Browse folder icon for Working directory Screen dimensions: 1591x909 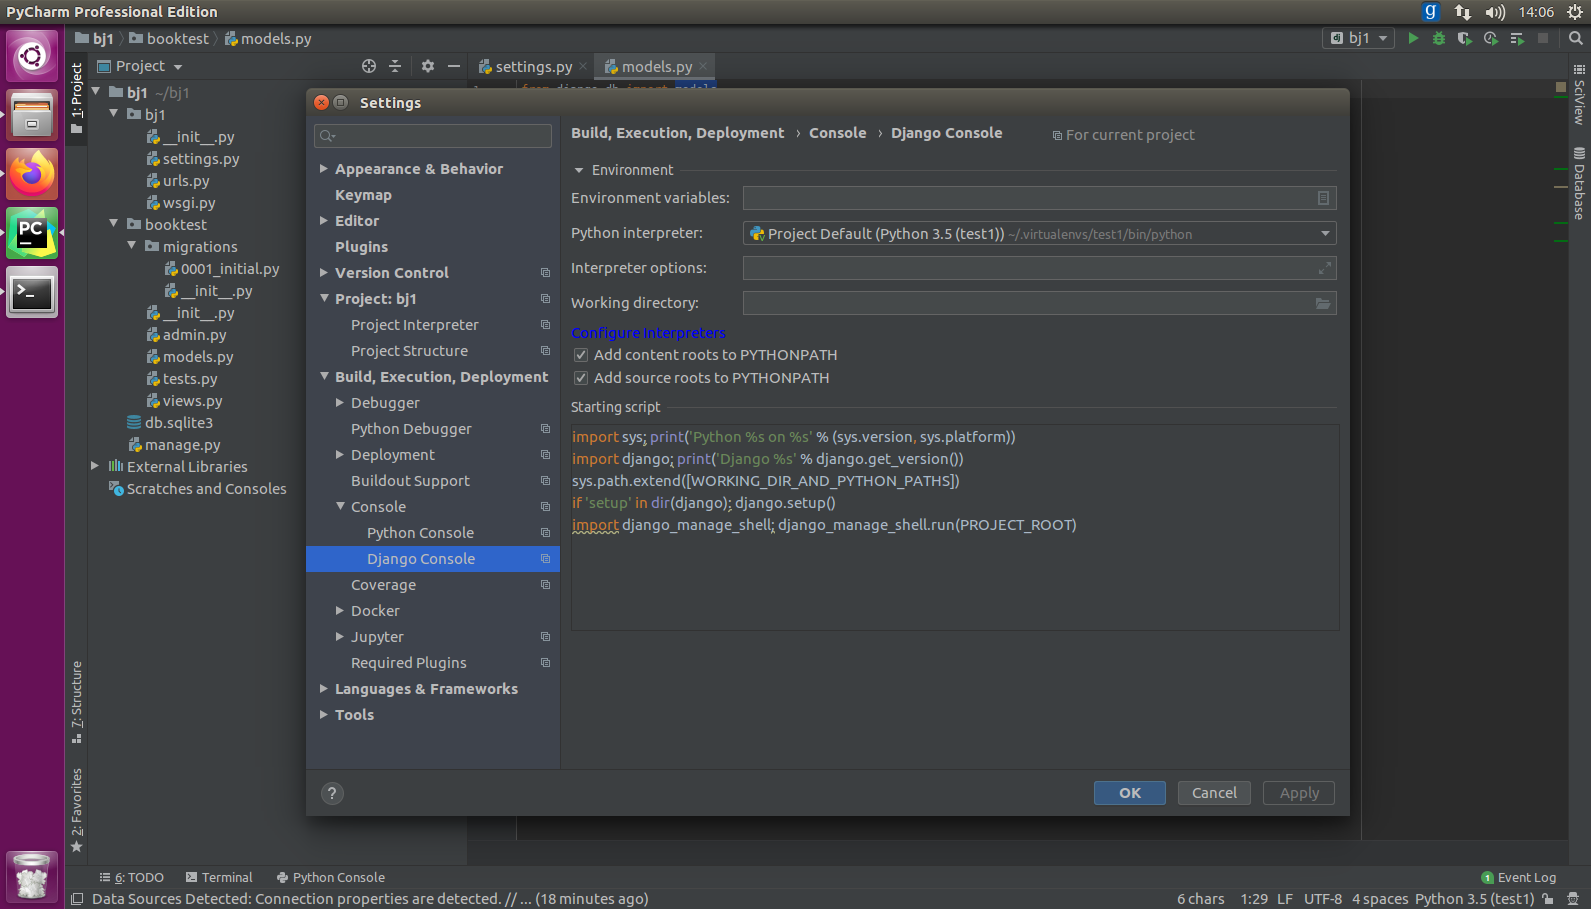pos(1322,303)
